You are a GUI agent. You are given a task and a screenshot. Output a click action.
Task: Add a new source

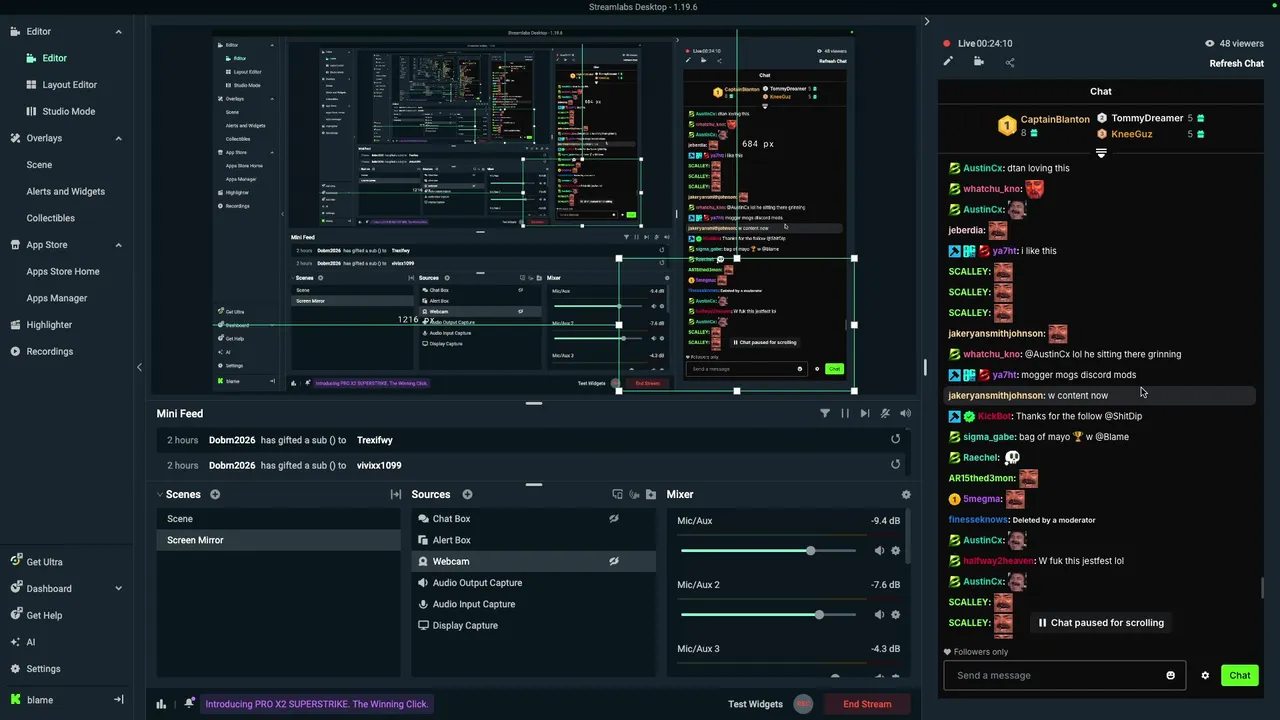pos(467,494)
